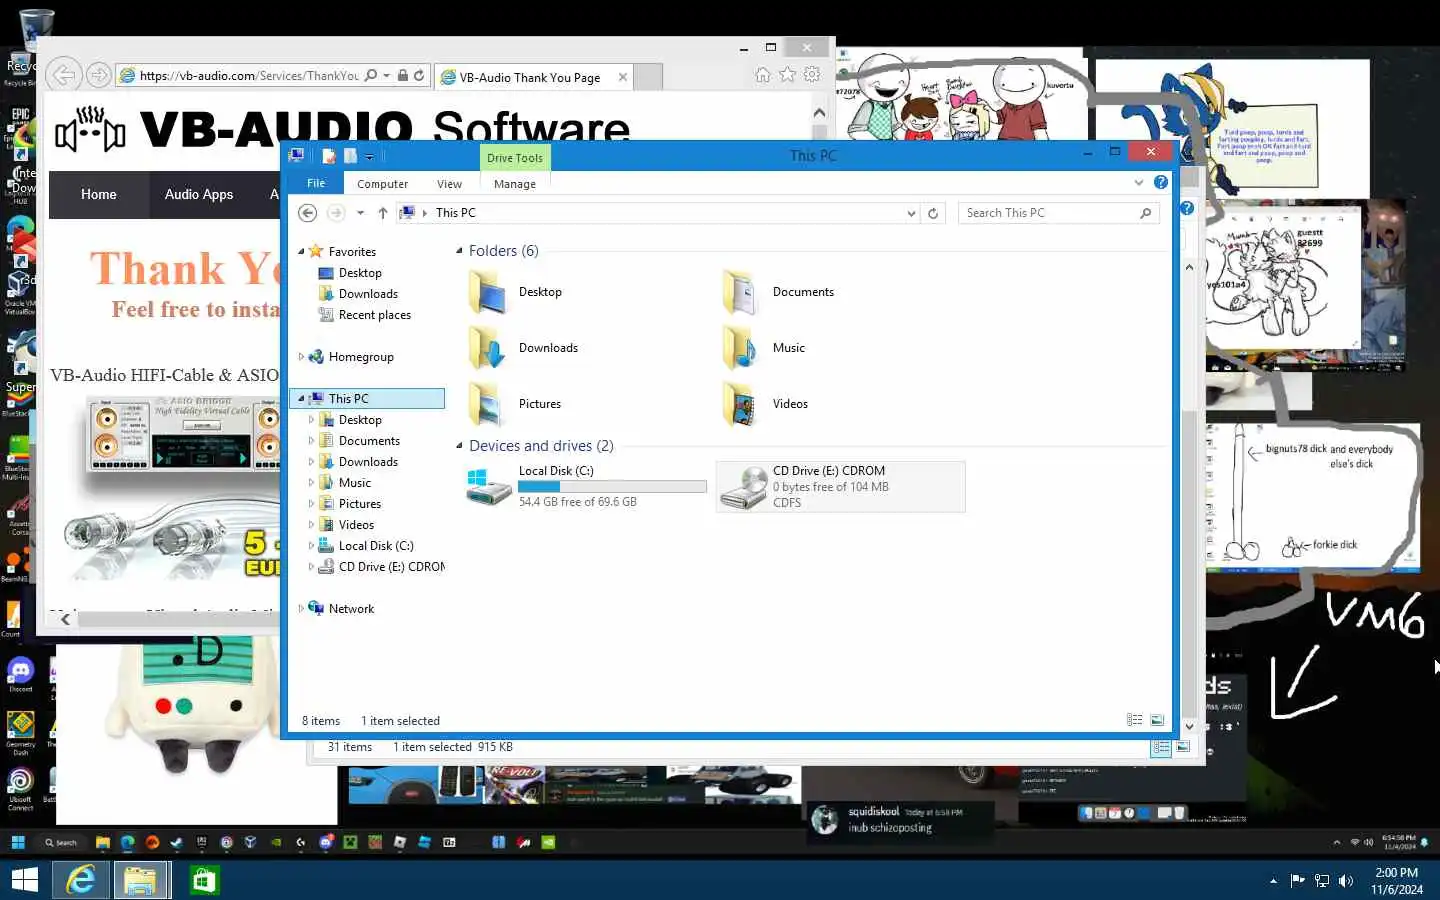Open address bar history dropdown in This PC
The image size is (1440, 900).
[x=911, y=213]
